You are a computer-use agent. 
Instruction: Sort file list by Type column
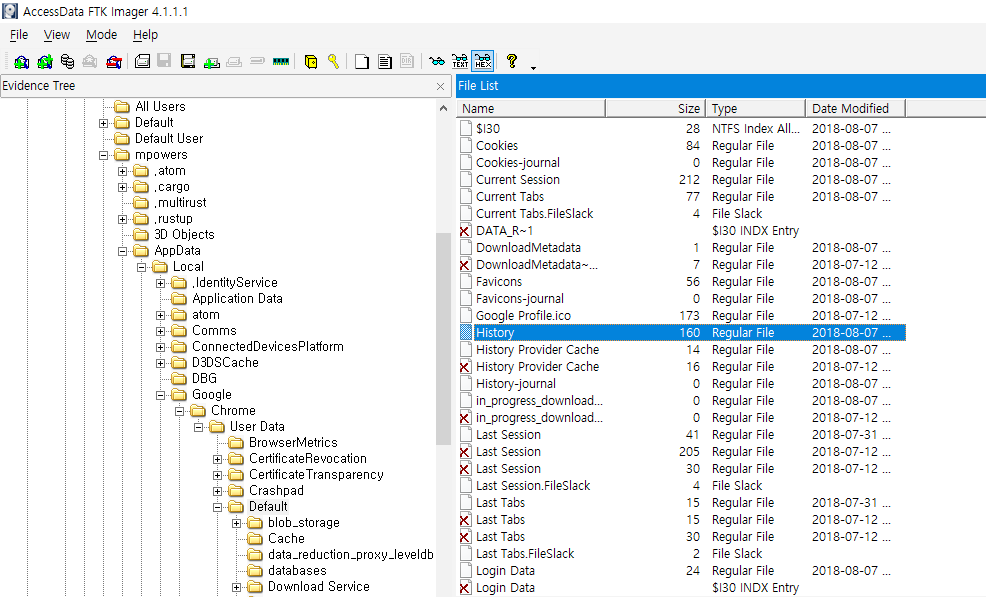755,108
